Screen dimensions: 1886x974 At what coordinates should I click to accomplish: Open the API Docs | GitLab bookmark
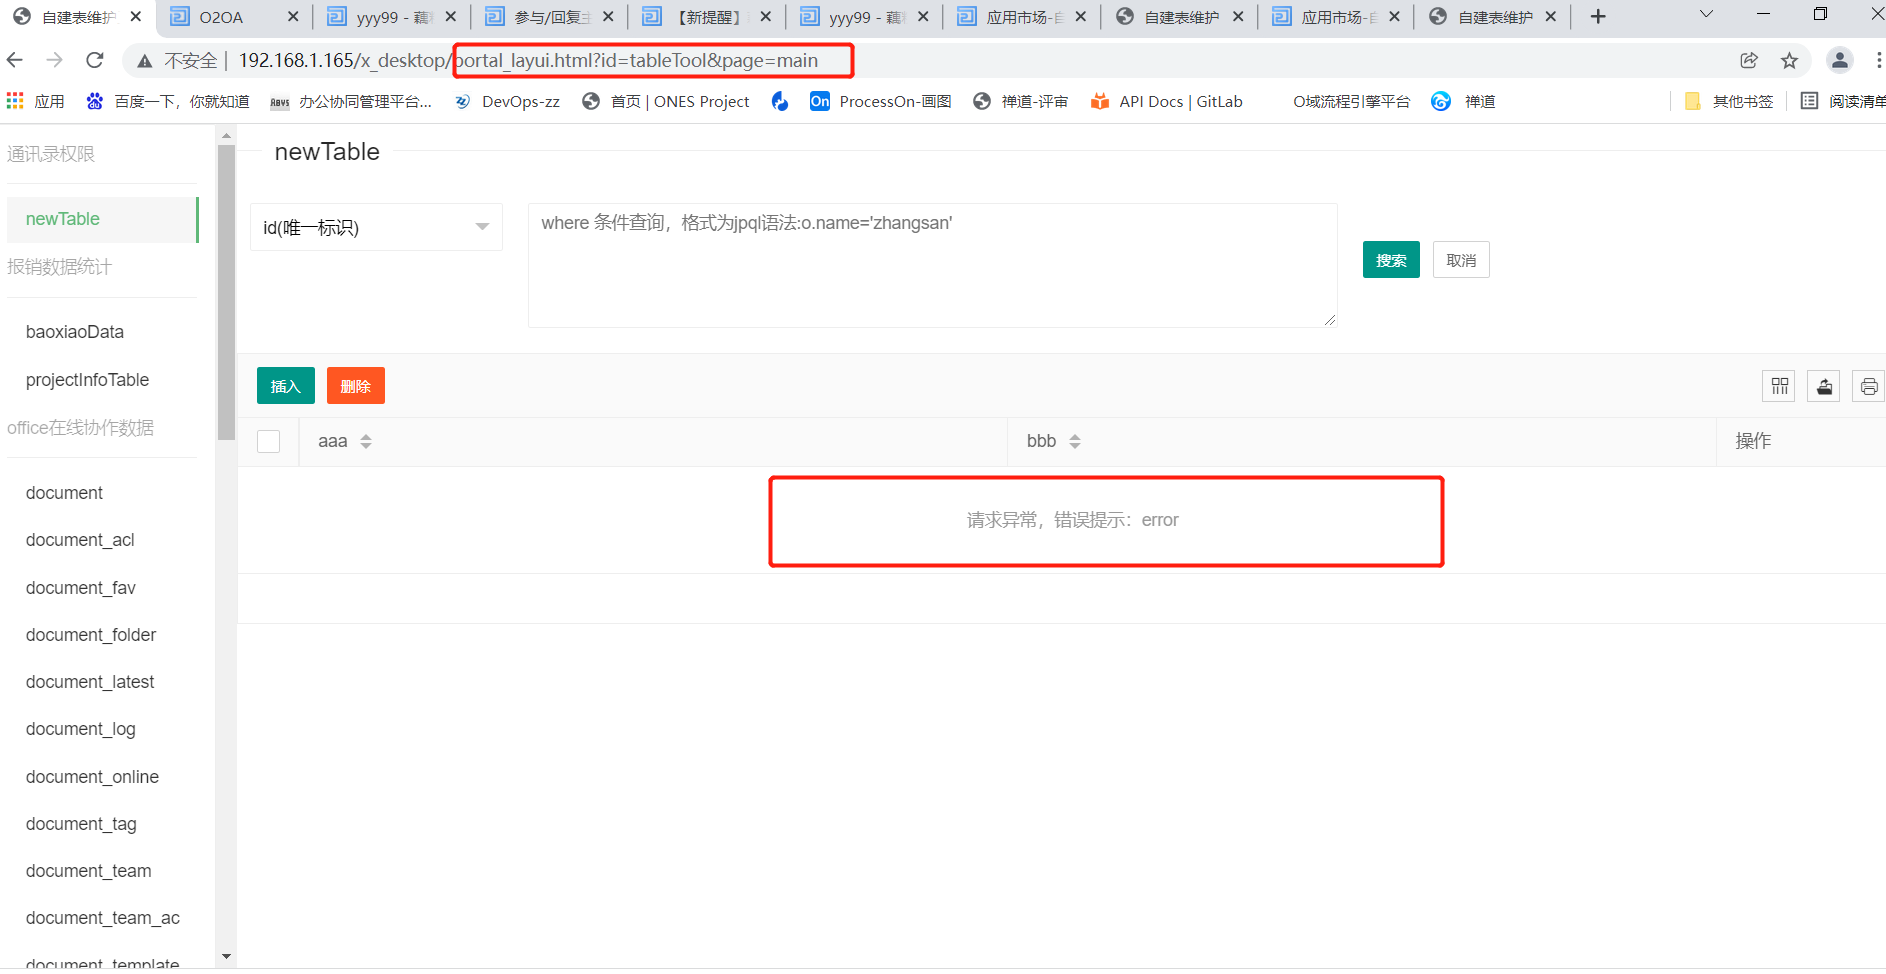coord(1167,101)
